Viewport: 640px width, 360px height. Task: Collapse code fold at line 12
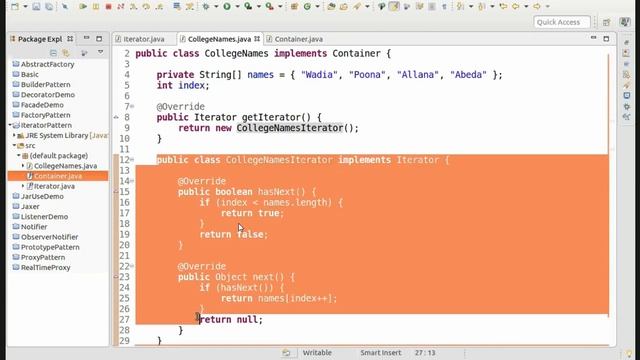pos(132,160)
